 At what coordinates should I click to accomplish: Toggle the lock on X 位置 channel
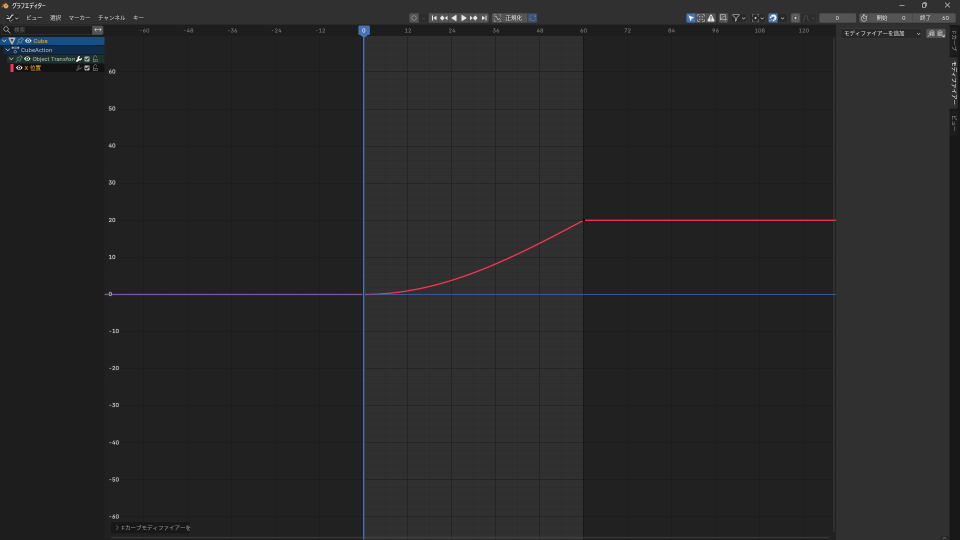pos(95,68)
